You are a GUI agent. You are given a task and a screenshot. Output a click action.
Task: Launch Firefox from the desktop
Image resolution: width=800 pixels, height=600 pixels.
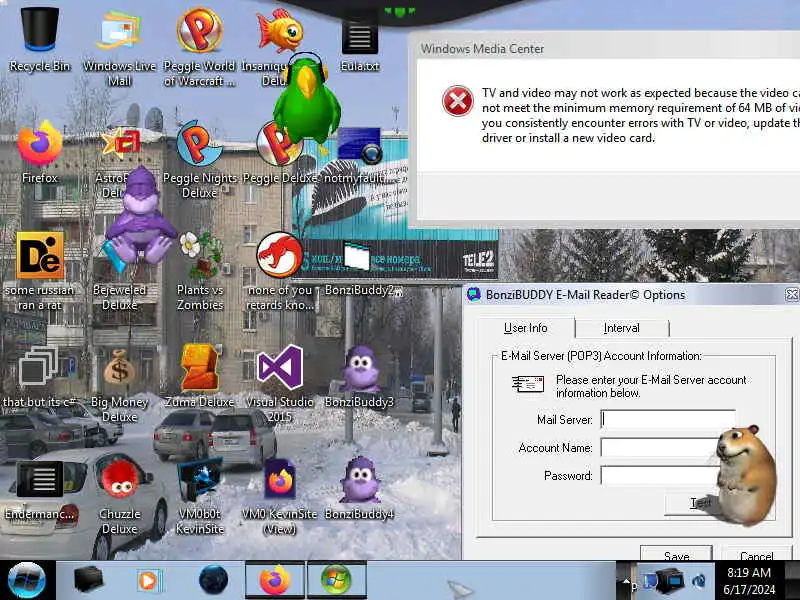(40, 151)
